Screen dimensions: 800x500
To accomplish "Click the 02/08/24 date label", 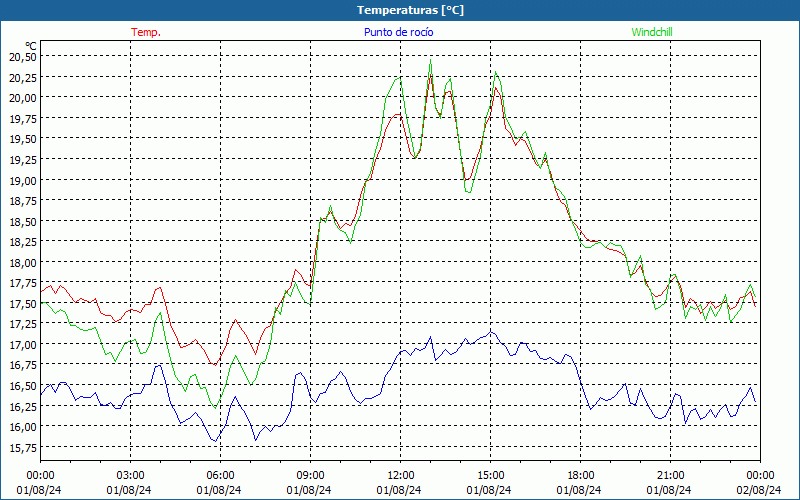I will coord(758,490).
